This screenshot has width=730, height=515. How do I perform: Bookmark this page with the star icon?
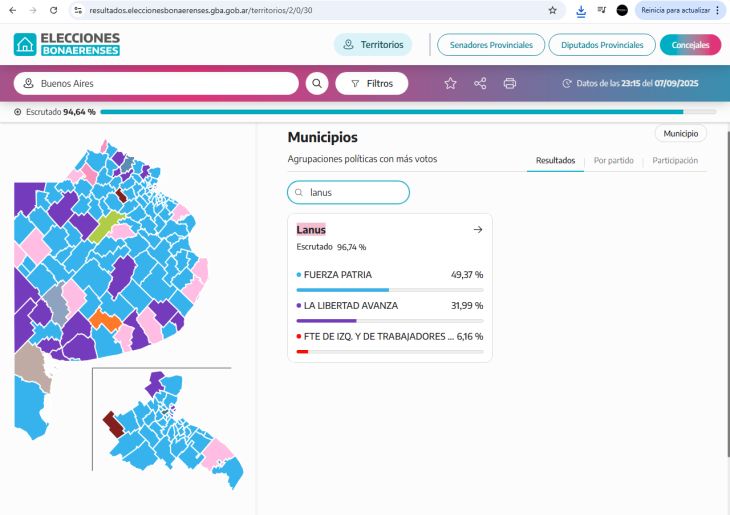click(552, 10)
